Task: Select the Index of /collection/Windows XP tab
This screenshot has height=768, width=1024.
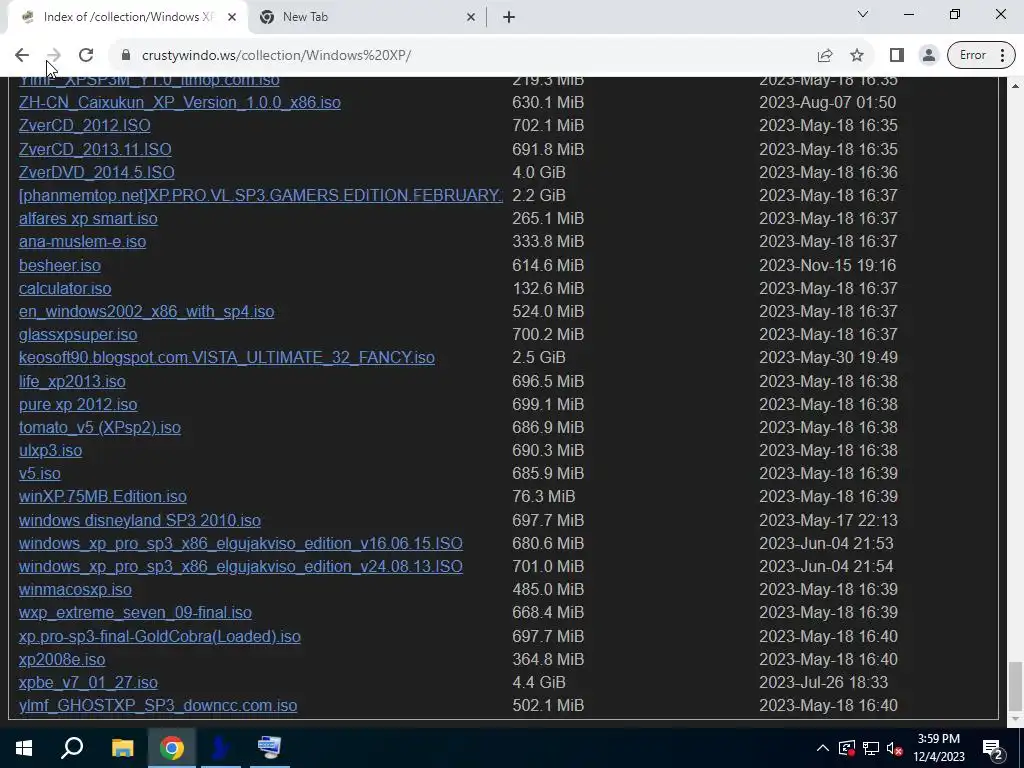Action: pyautogui.click(x=127, y=18)
